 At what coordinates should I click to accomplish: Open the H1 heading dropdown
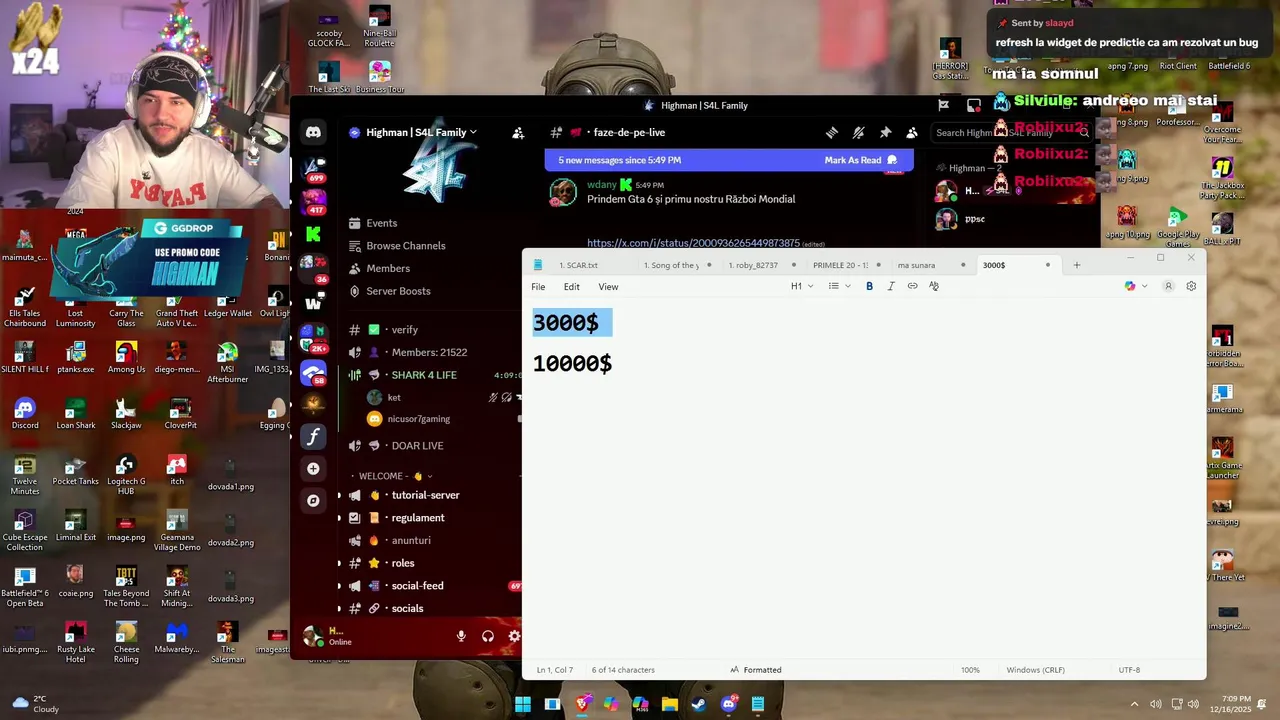point(802,286)
